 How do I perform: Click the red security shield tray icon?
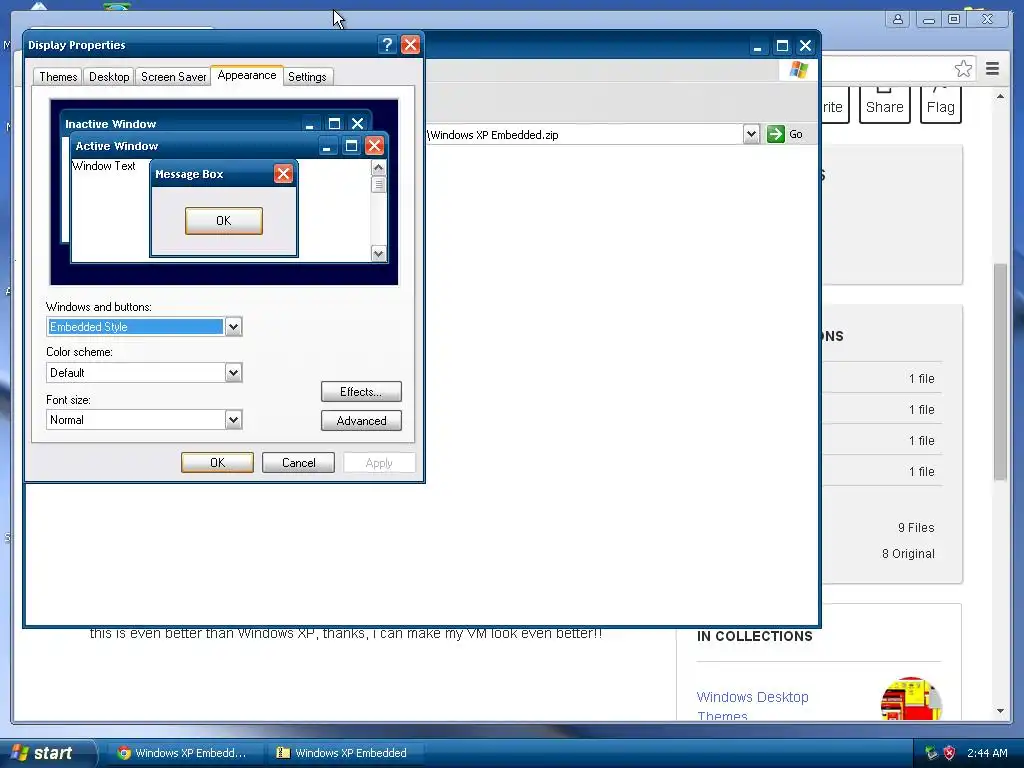[950, 753]
